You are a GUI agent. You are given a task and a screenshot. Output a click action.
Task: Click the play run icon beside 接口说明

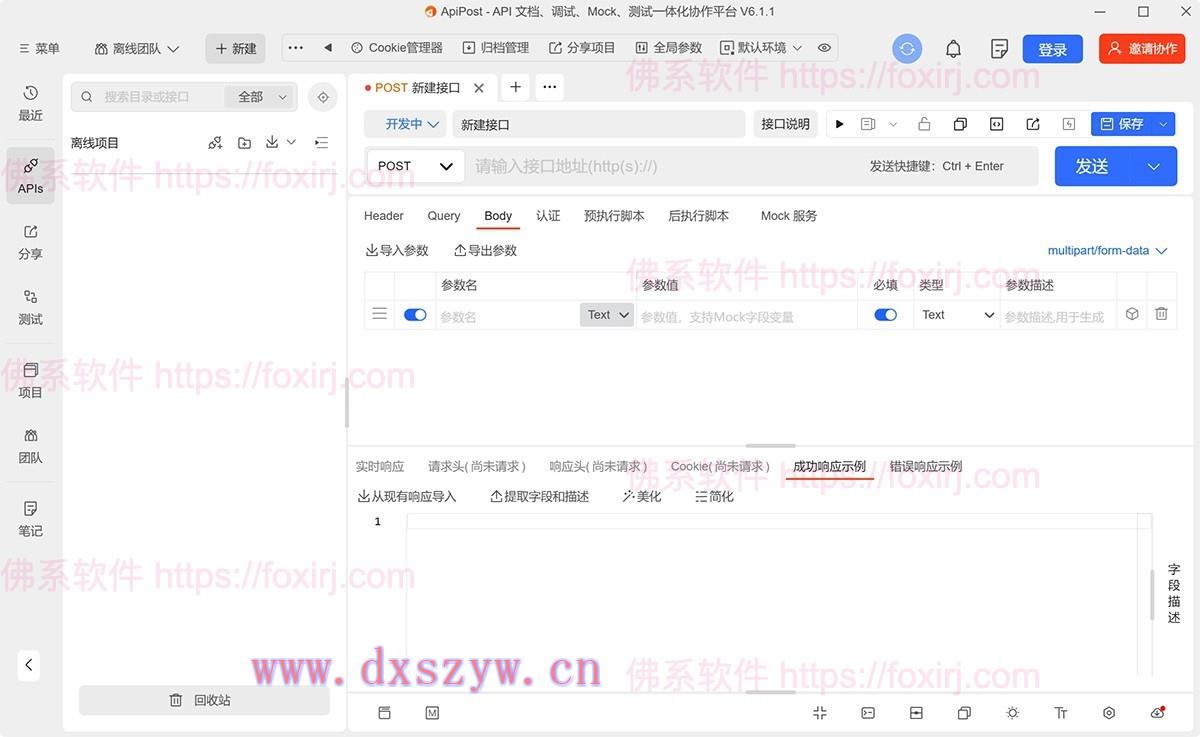pyautogui.click(x=840, y=124)
